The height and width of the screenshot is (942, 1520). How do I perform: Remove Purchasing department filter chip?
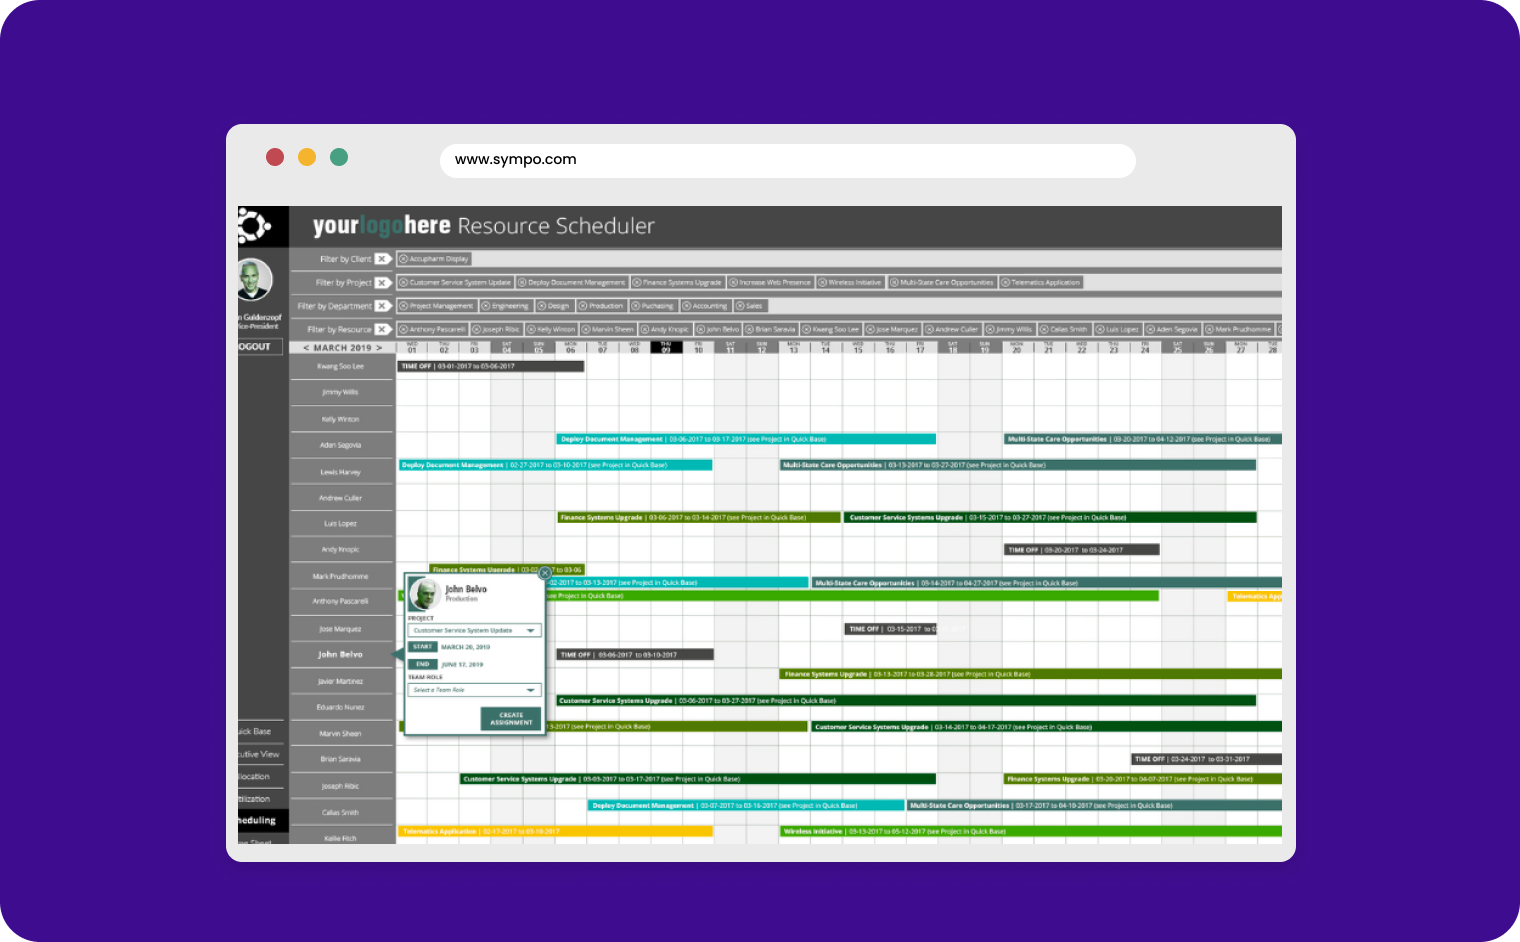click(635, 306)
